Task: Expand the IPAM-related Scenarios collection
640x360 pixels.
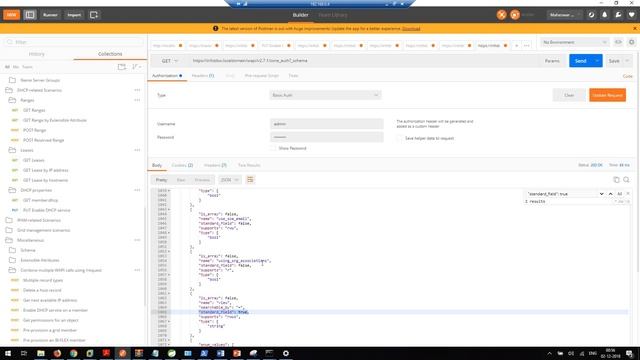Action: (39, 220)
